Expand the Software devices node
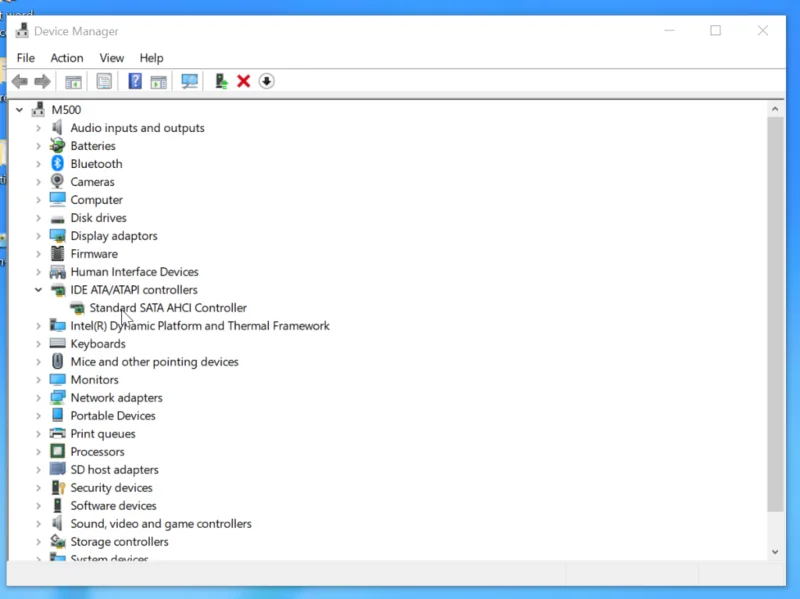800x599 pixels. point(38,506)
